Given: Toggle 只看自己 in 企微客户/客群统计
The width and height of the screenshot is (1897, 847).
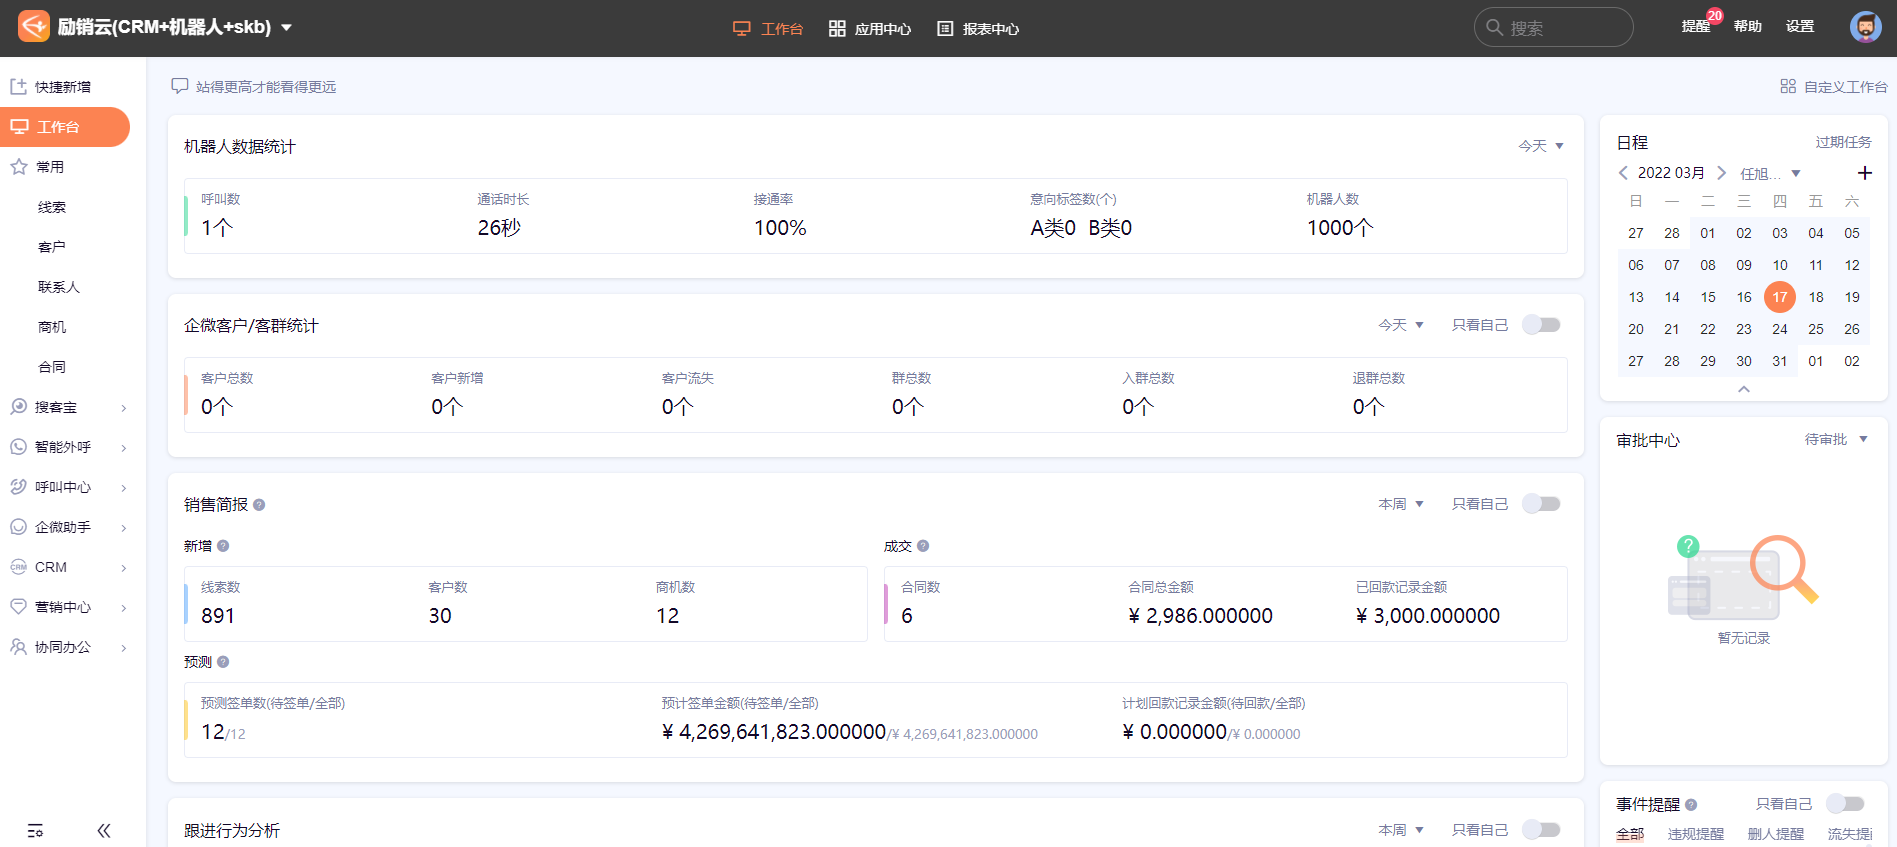Looking at the screenshot, I should click(1541, 325).
